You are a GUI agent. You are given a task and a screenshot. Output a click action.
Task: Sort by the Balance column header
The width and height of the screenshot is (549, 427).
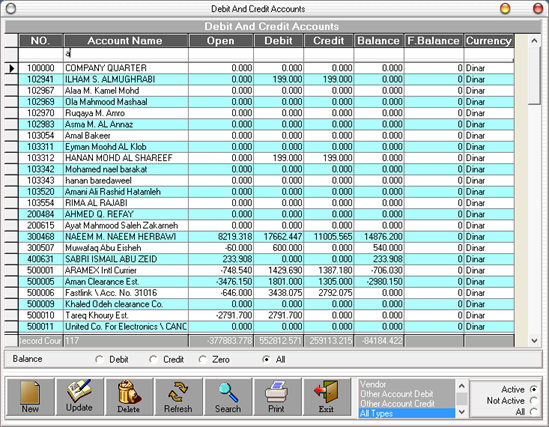tap(379, 41)
